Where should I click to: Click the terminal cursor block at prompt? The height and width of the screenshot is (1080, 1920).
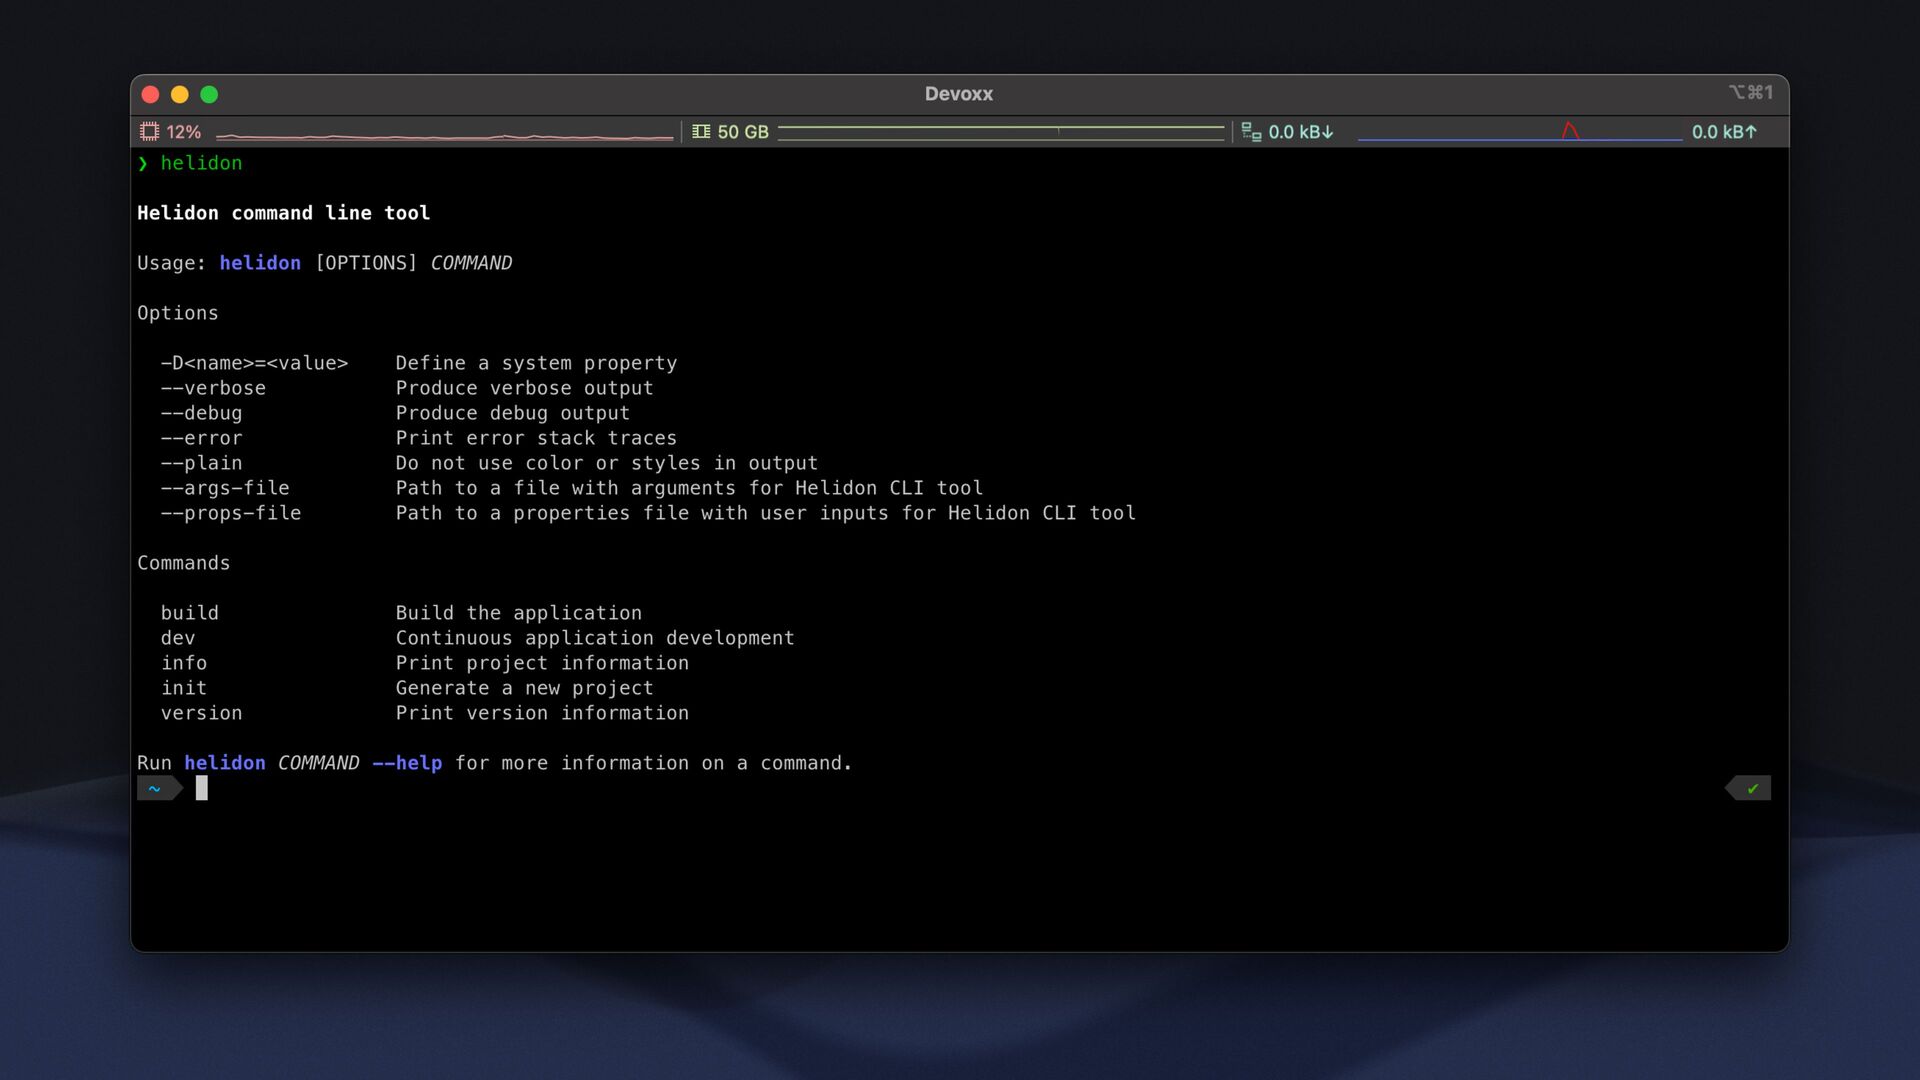click(201, 788)
